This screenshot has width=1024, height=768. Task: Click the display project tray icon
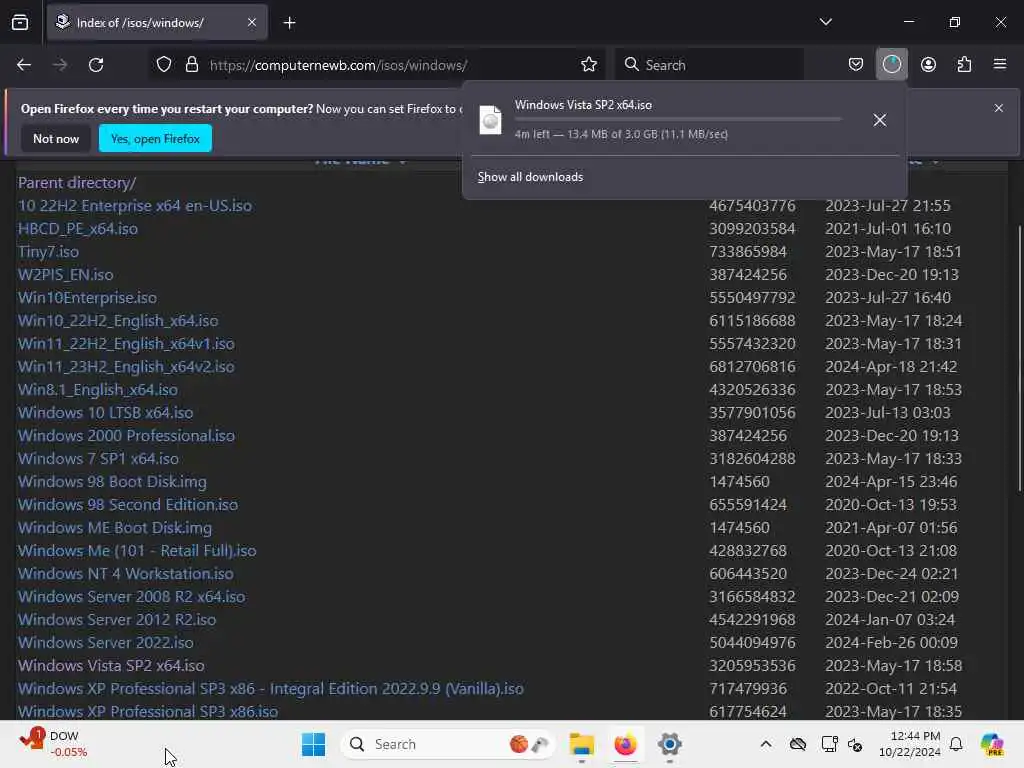[829, 744]
